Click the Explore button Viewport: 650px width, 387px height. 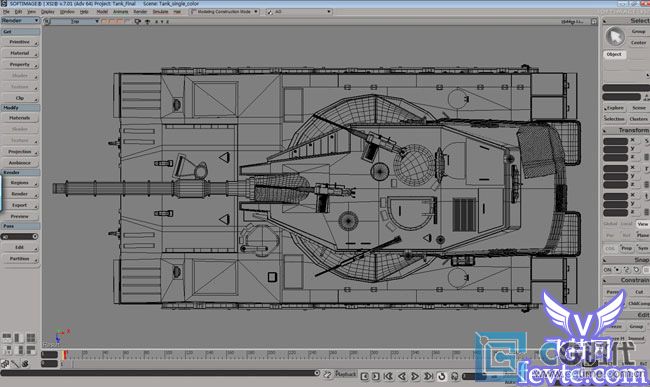coord(614,108)
